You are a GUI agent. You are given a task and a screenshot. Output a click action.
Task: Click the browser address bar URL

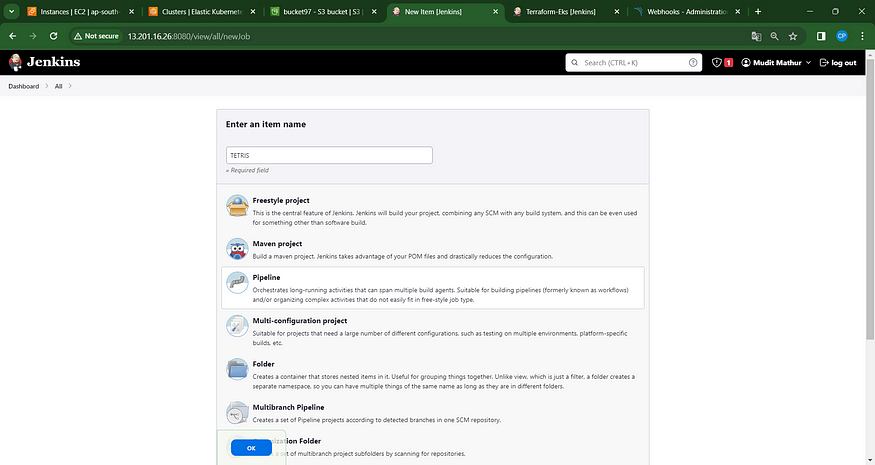(x=189, y=36)
